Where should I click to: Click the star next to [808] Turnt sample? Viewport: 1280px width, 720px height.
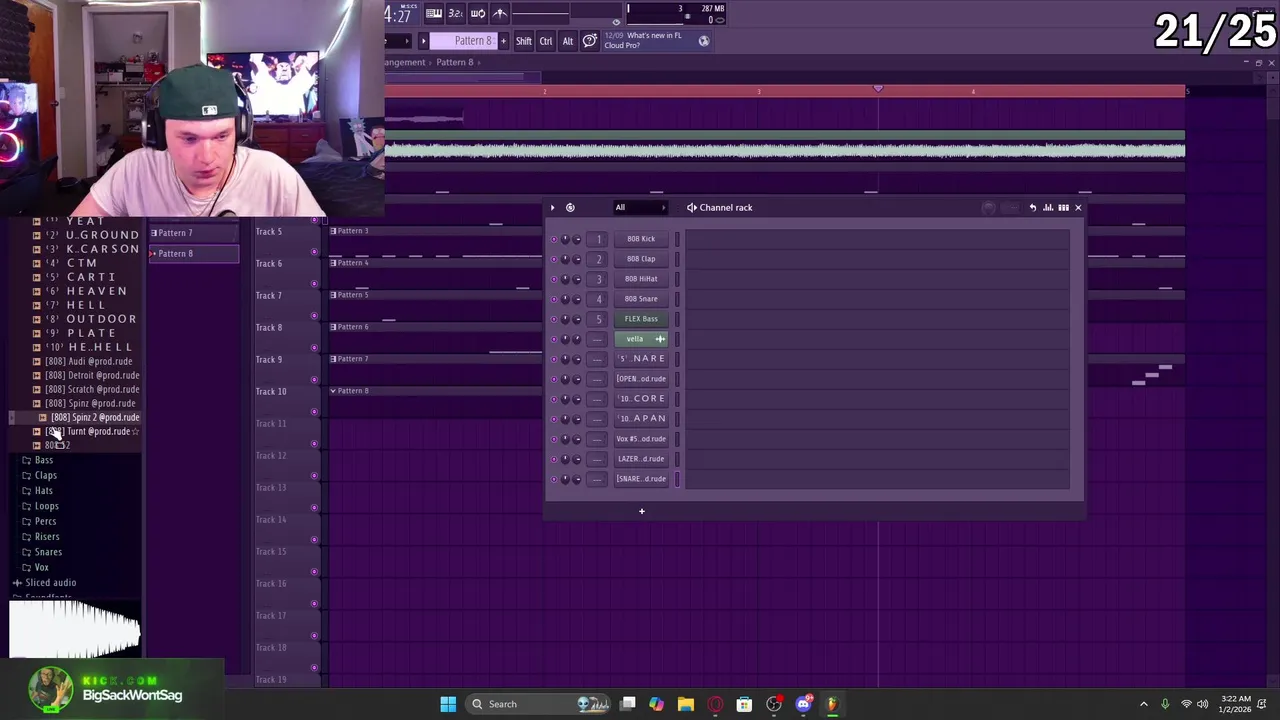pos(136,431)
